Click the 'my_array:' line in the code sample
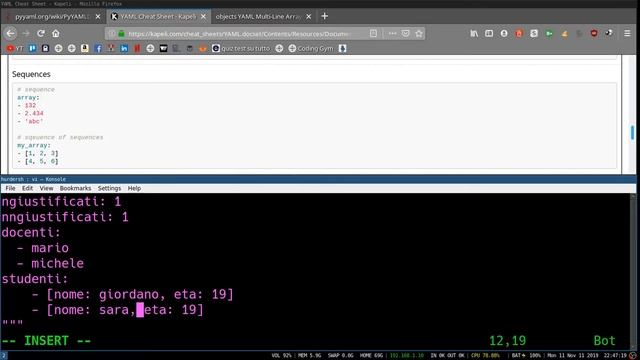 pos(34,145)
